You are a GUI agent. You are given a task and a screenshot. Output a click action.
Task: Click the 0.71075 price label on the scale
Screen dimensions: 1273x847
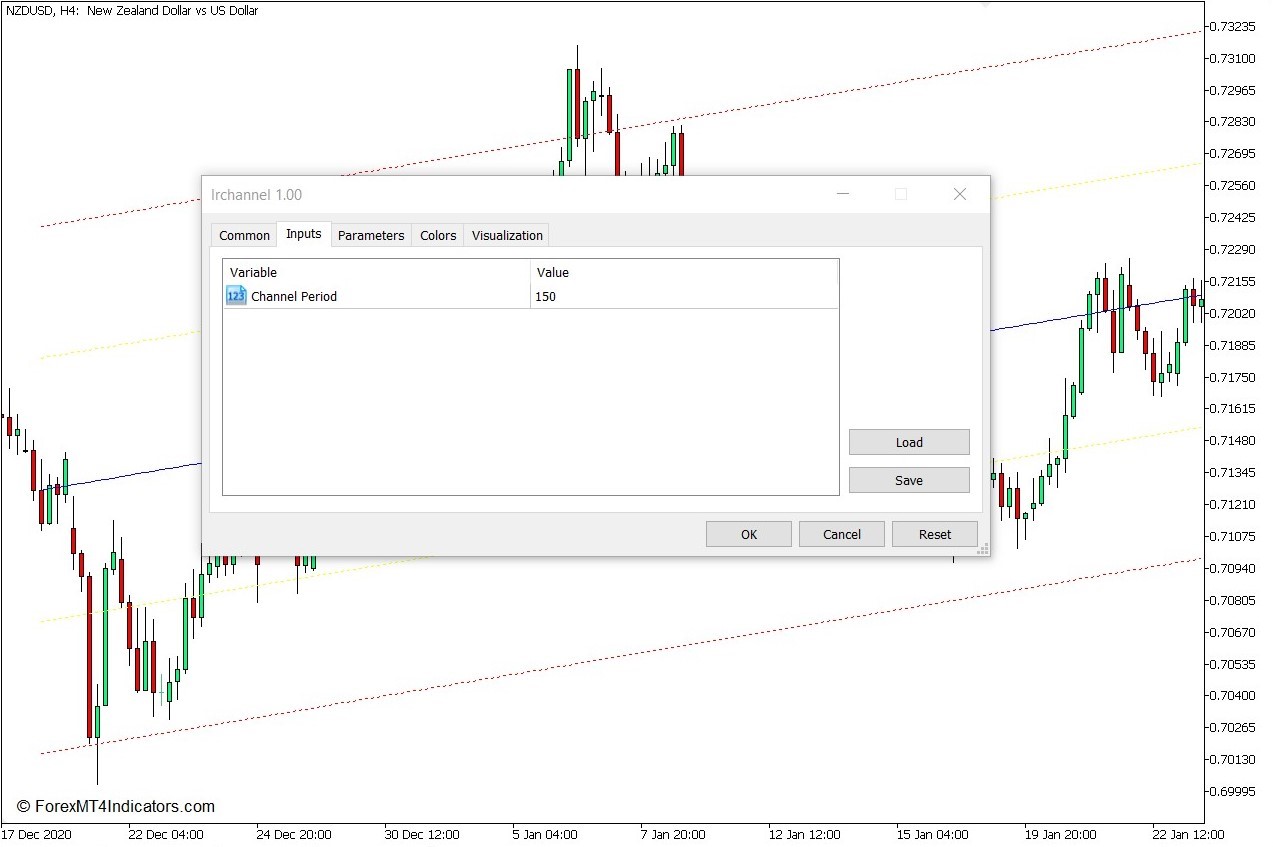point(1234,536)
